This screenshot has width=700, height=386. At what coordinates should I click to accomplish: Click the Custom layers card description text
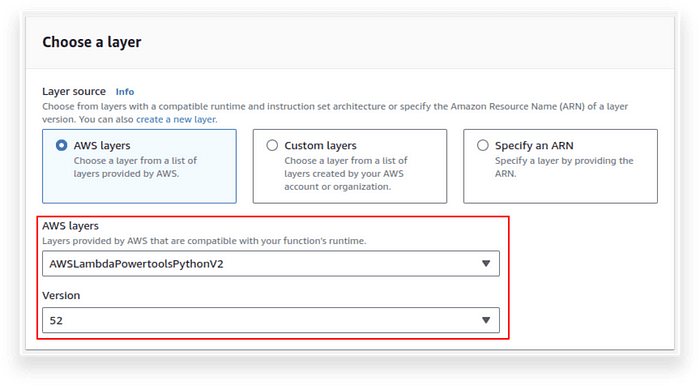pyautogui.click(x=346, y=174)
